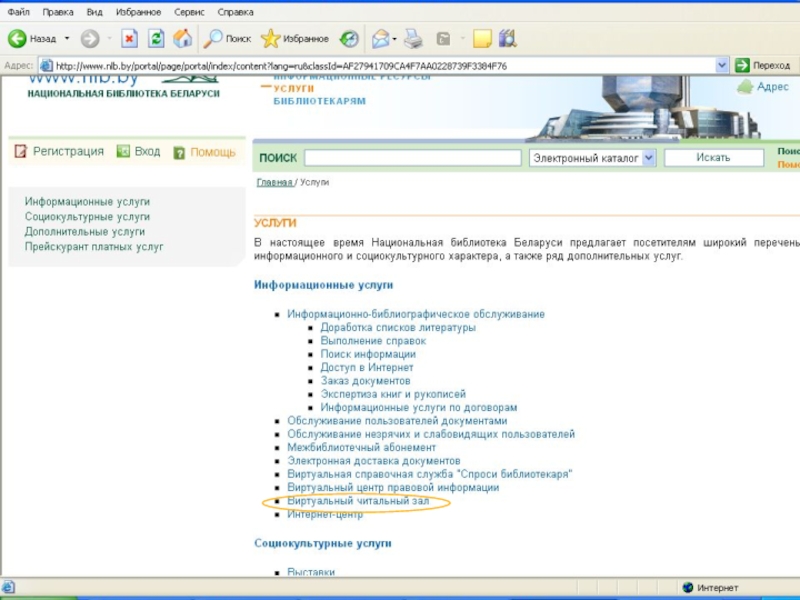Open the Search (Поиск) magnifier toolbar button

point(227,39)
